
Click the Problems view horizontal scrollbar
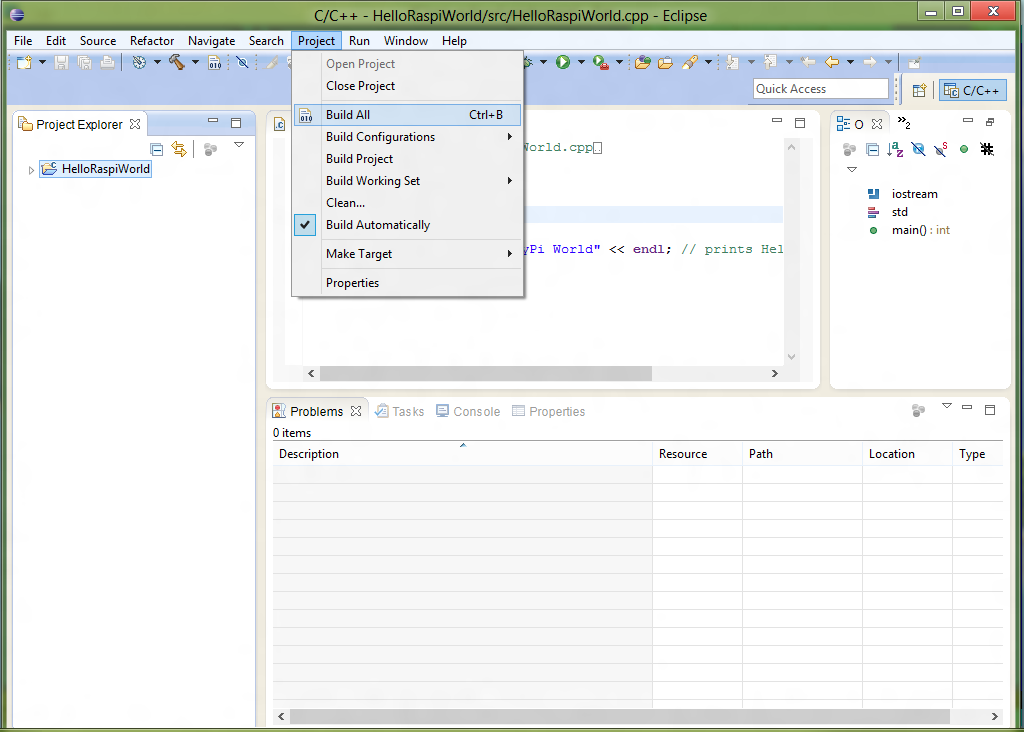tap(620, 716)
